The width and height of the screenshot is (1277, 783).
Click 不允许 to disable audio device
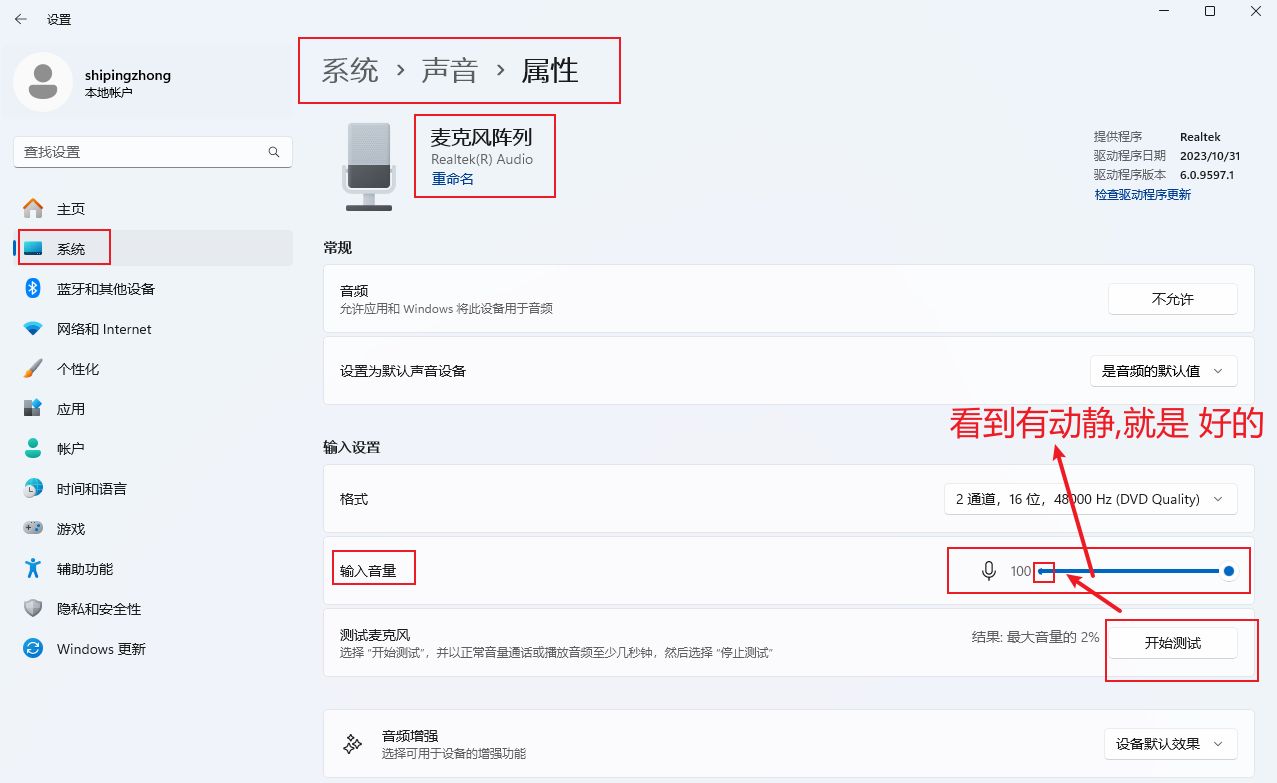click(1172, 299)
